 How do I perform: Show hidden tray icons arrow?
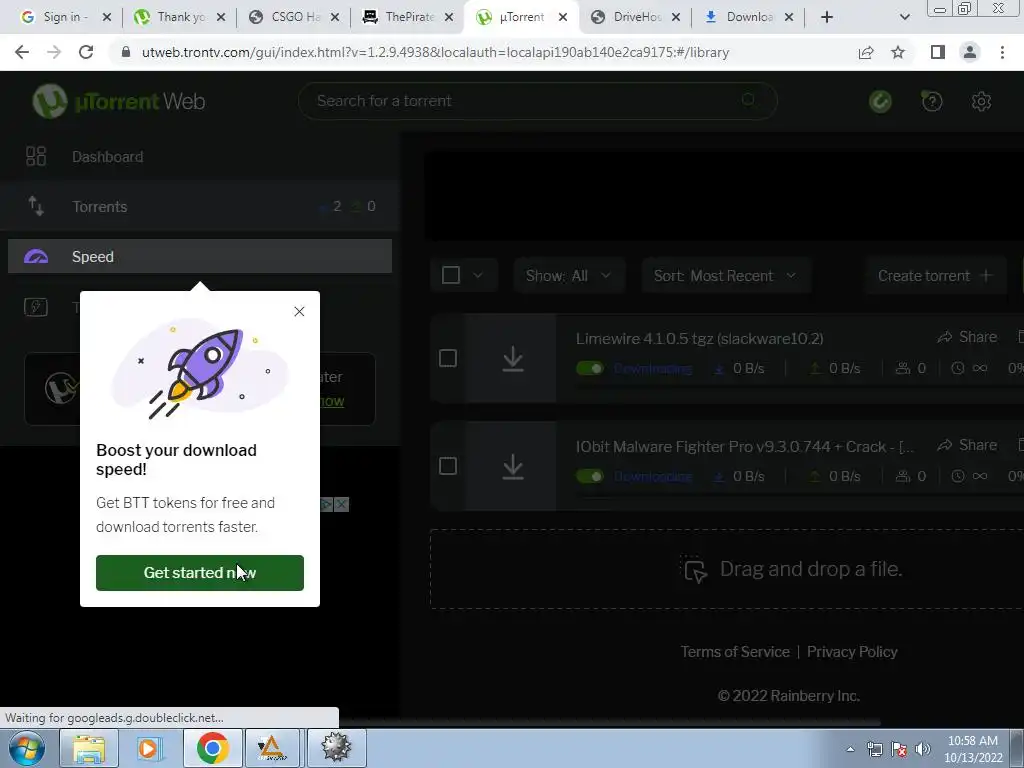pyautogui.click(x=850, y=749)
